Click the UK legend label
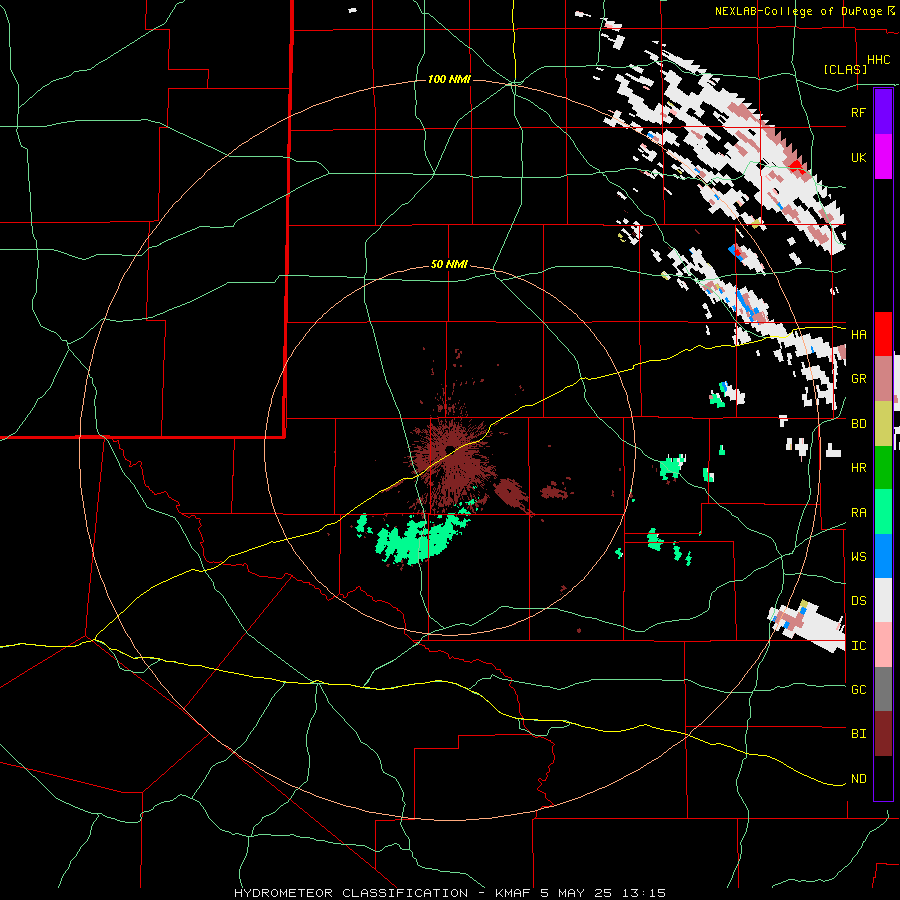 pos(858,157)
